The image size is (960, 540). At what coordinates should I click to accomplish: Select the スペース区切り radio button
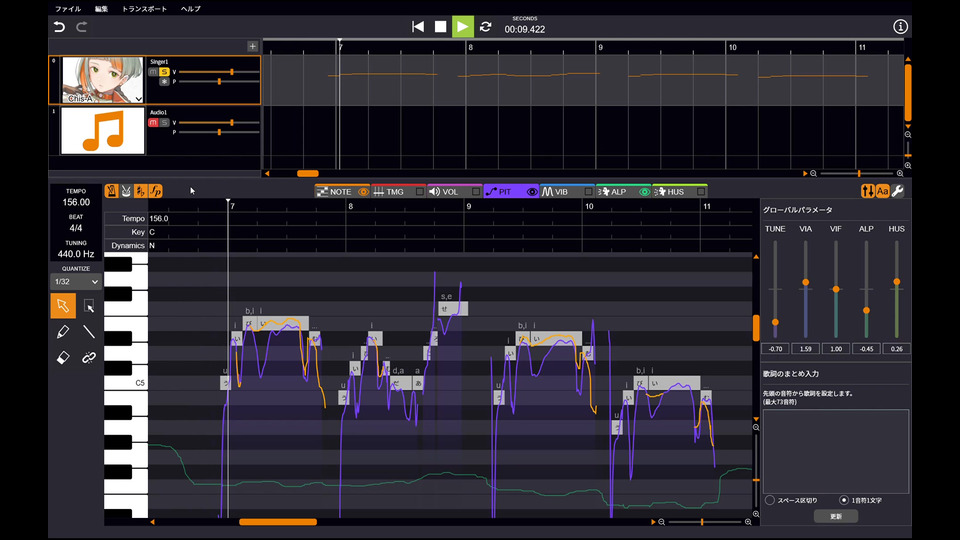click(769, 499)
